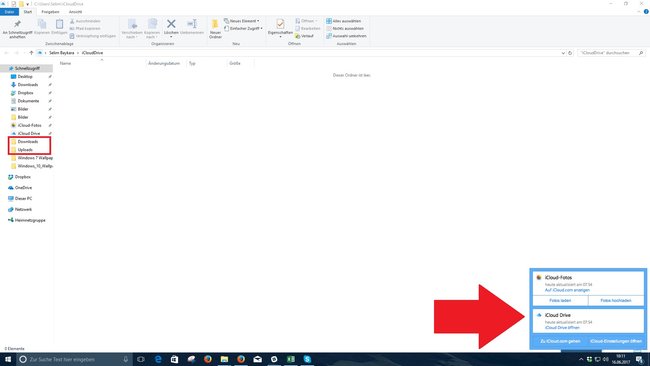Screen dimensions: 650x366
Task: Open the Action Center notification icon
Action: (x=640, y=359)
